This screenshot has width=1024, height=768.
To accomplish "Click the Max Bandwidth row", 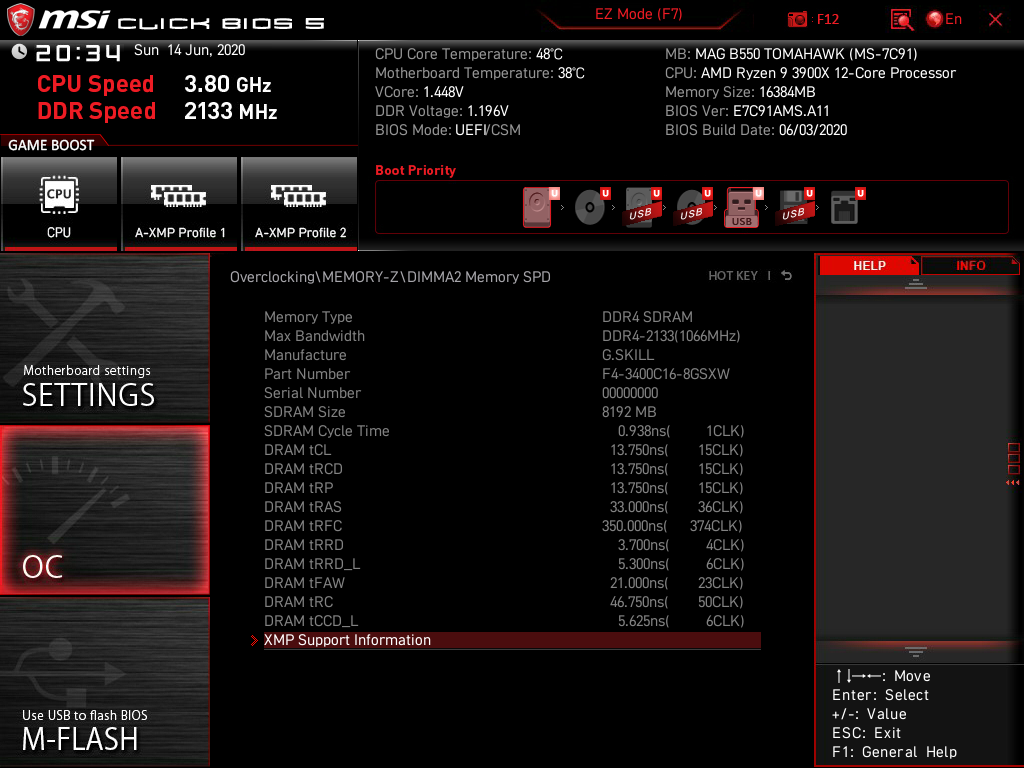I will pos(512,336).
